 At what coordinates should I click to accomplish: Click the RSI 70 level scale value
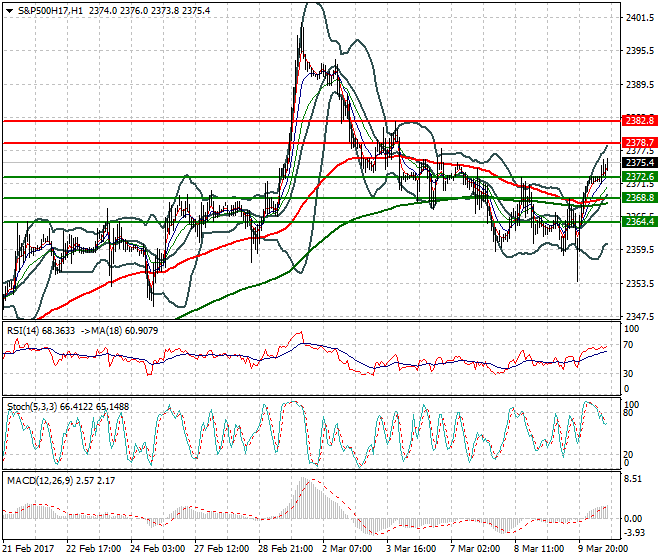(628, 345)
